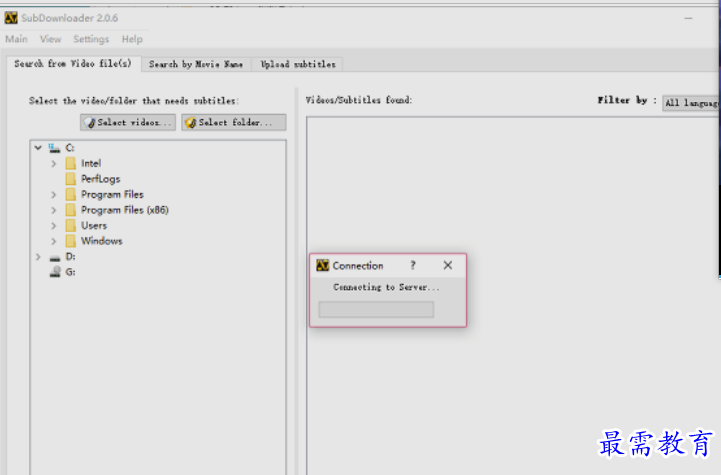Expand the Program Files folder
Screen dimensions: 721x475
tap(53, 195)
